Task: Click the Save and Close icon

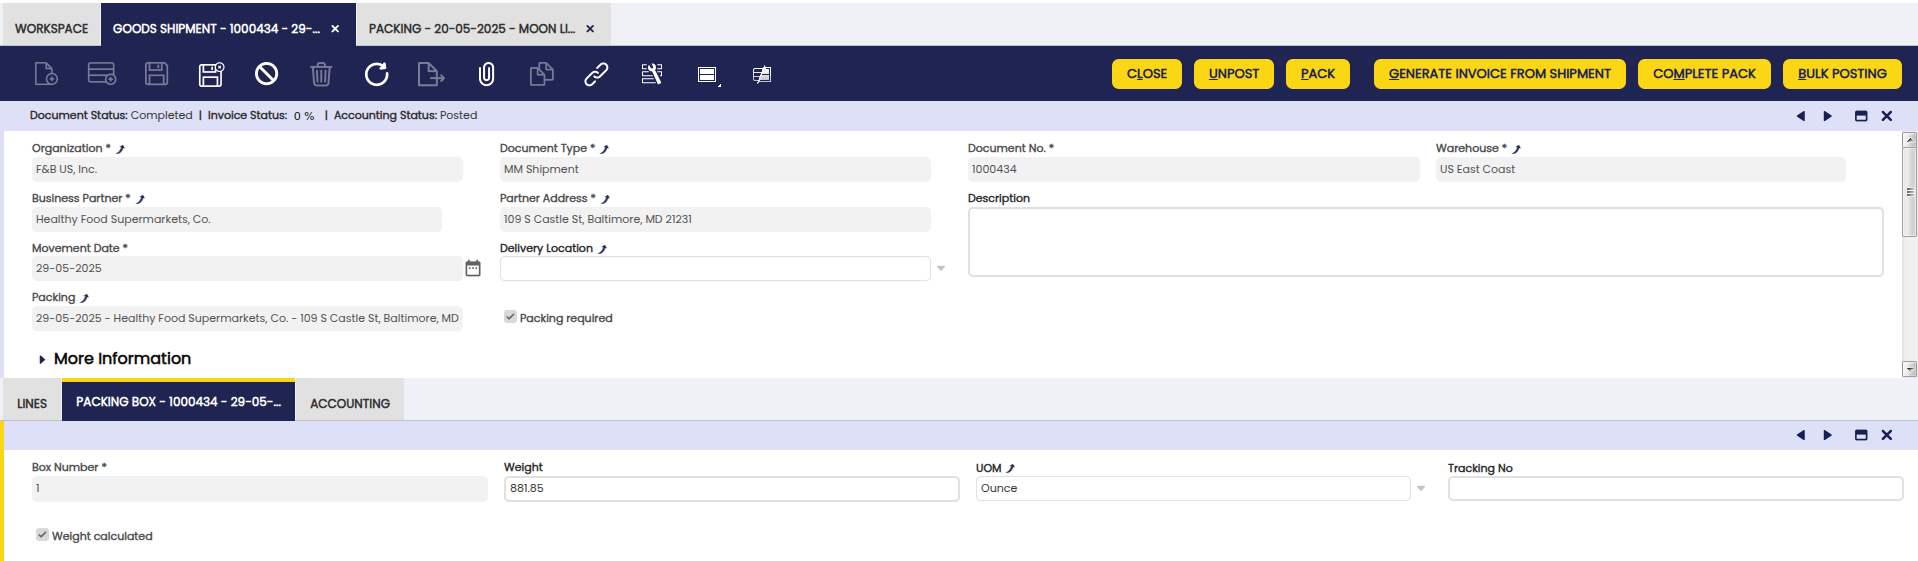Action: coord(211,74)
